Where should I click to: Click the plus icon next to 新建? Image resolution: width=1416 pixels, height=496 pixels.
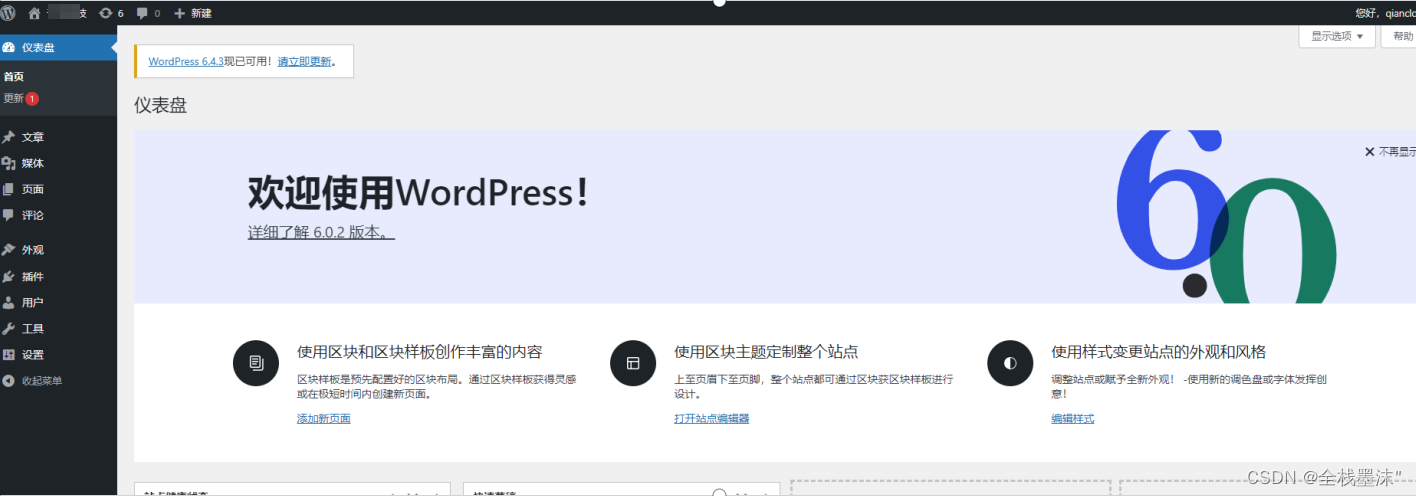[180, 13]
